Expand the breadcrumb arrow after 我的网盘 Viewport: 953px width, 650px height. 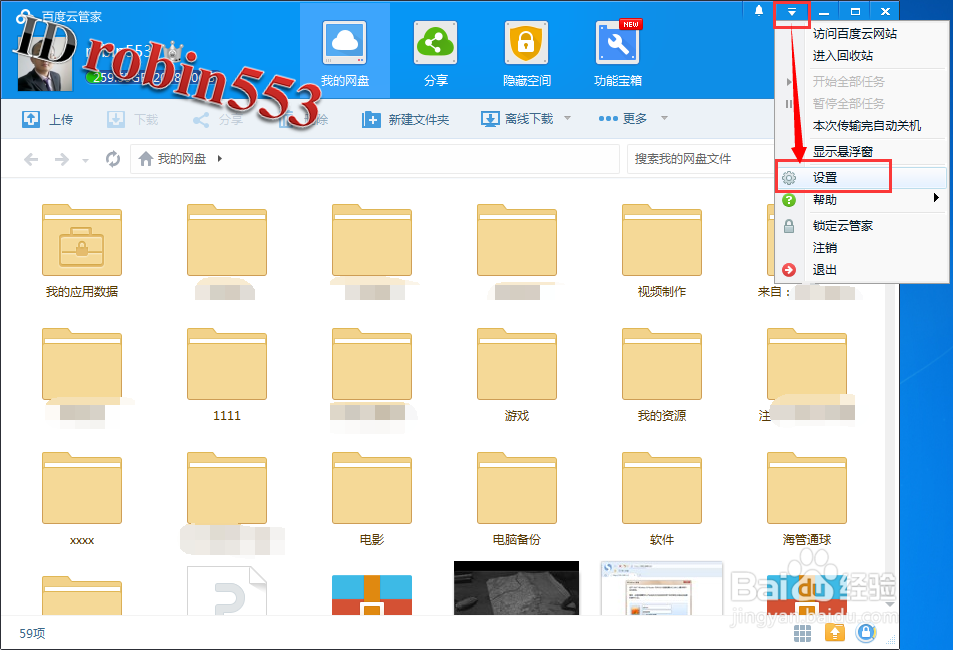pos(219,159)
